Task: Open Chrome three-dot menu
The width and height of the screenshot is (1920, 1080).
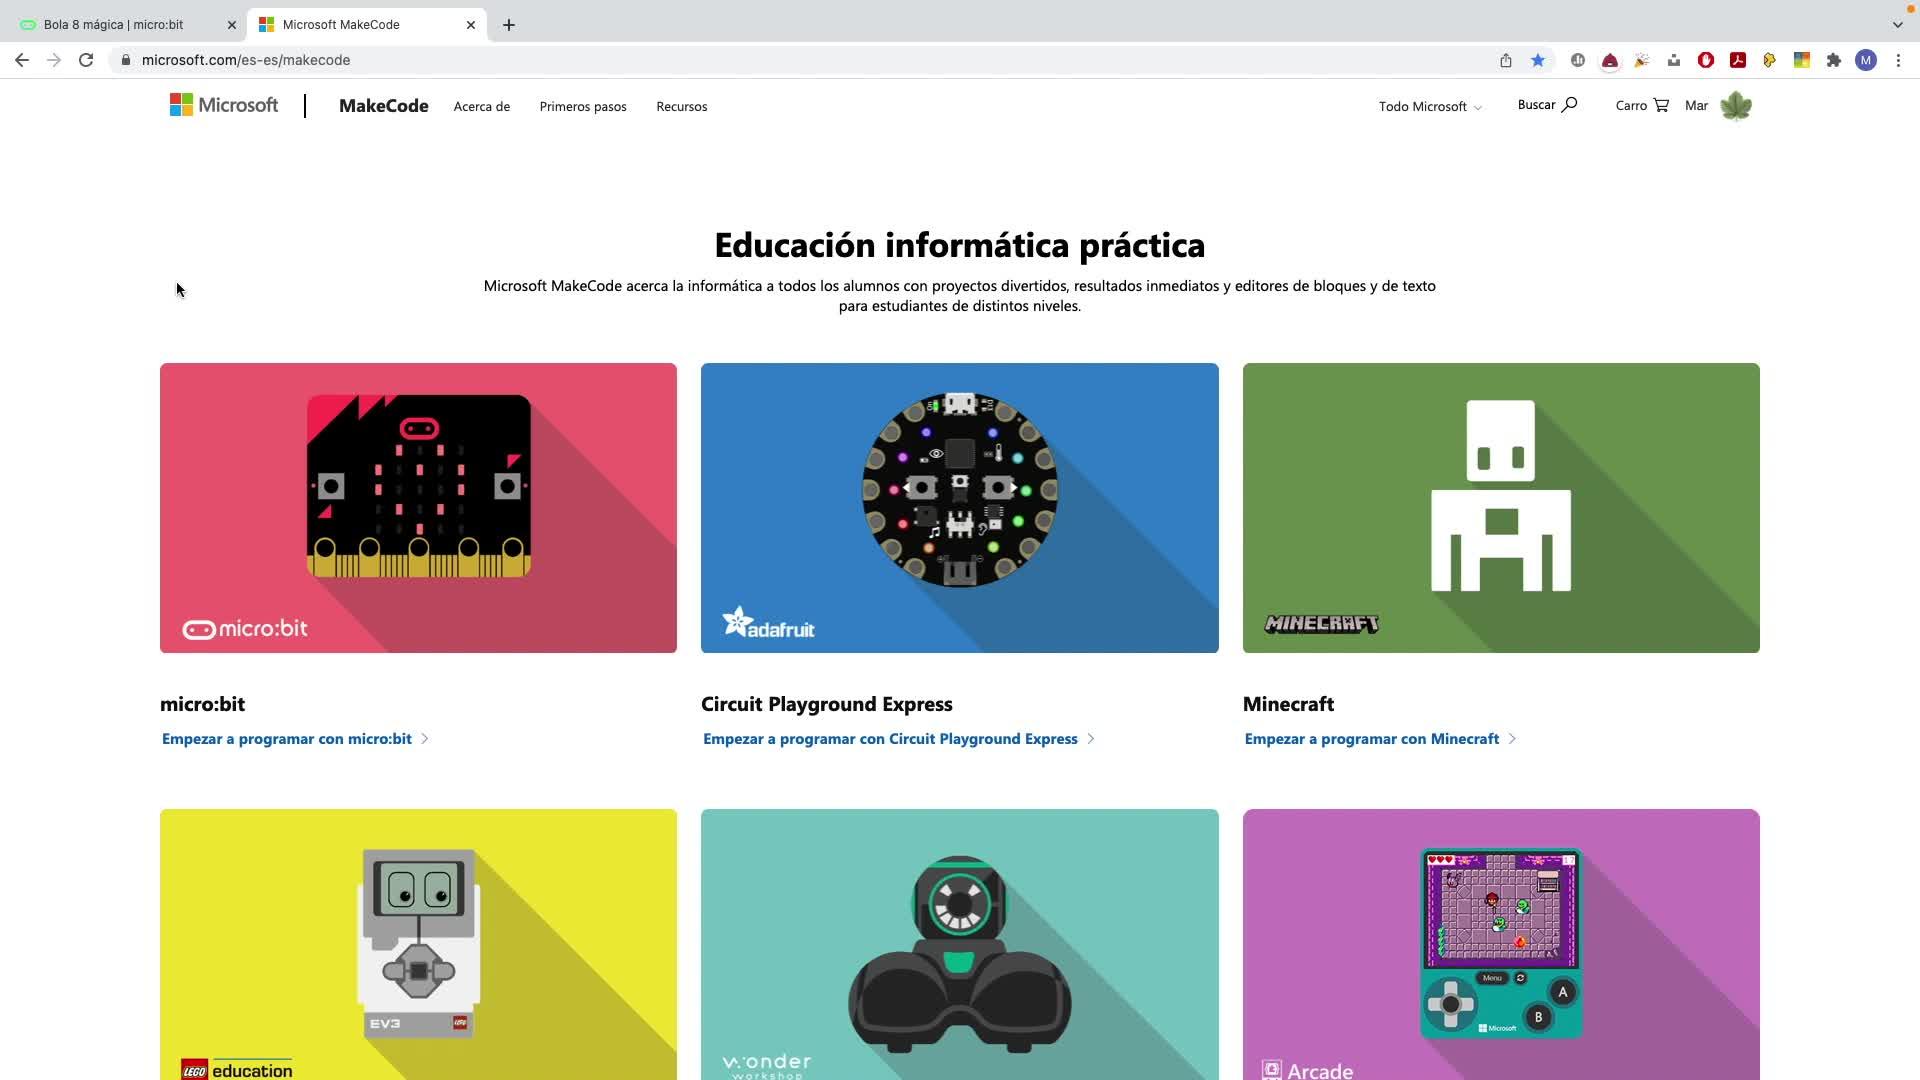Action: 1898,60
